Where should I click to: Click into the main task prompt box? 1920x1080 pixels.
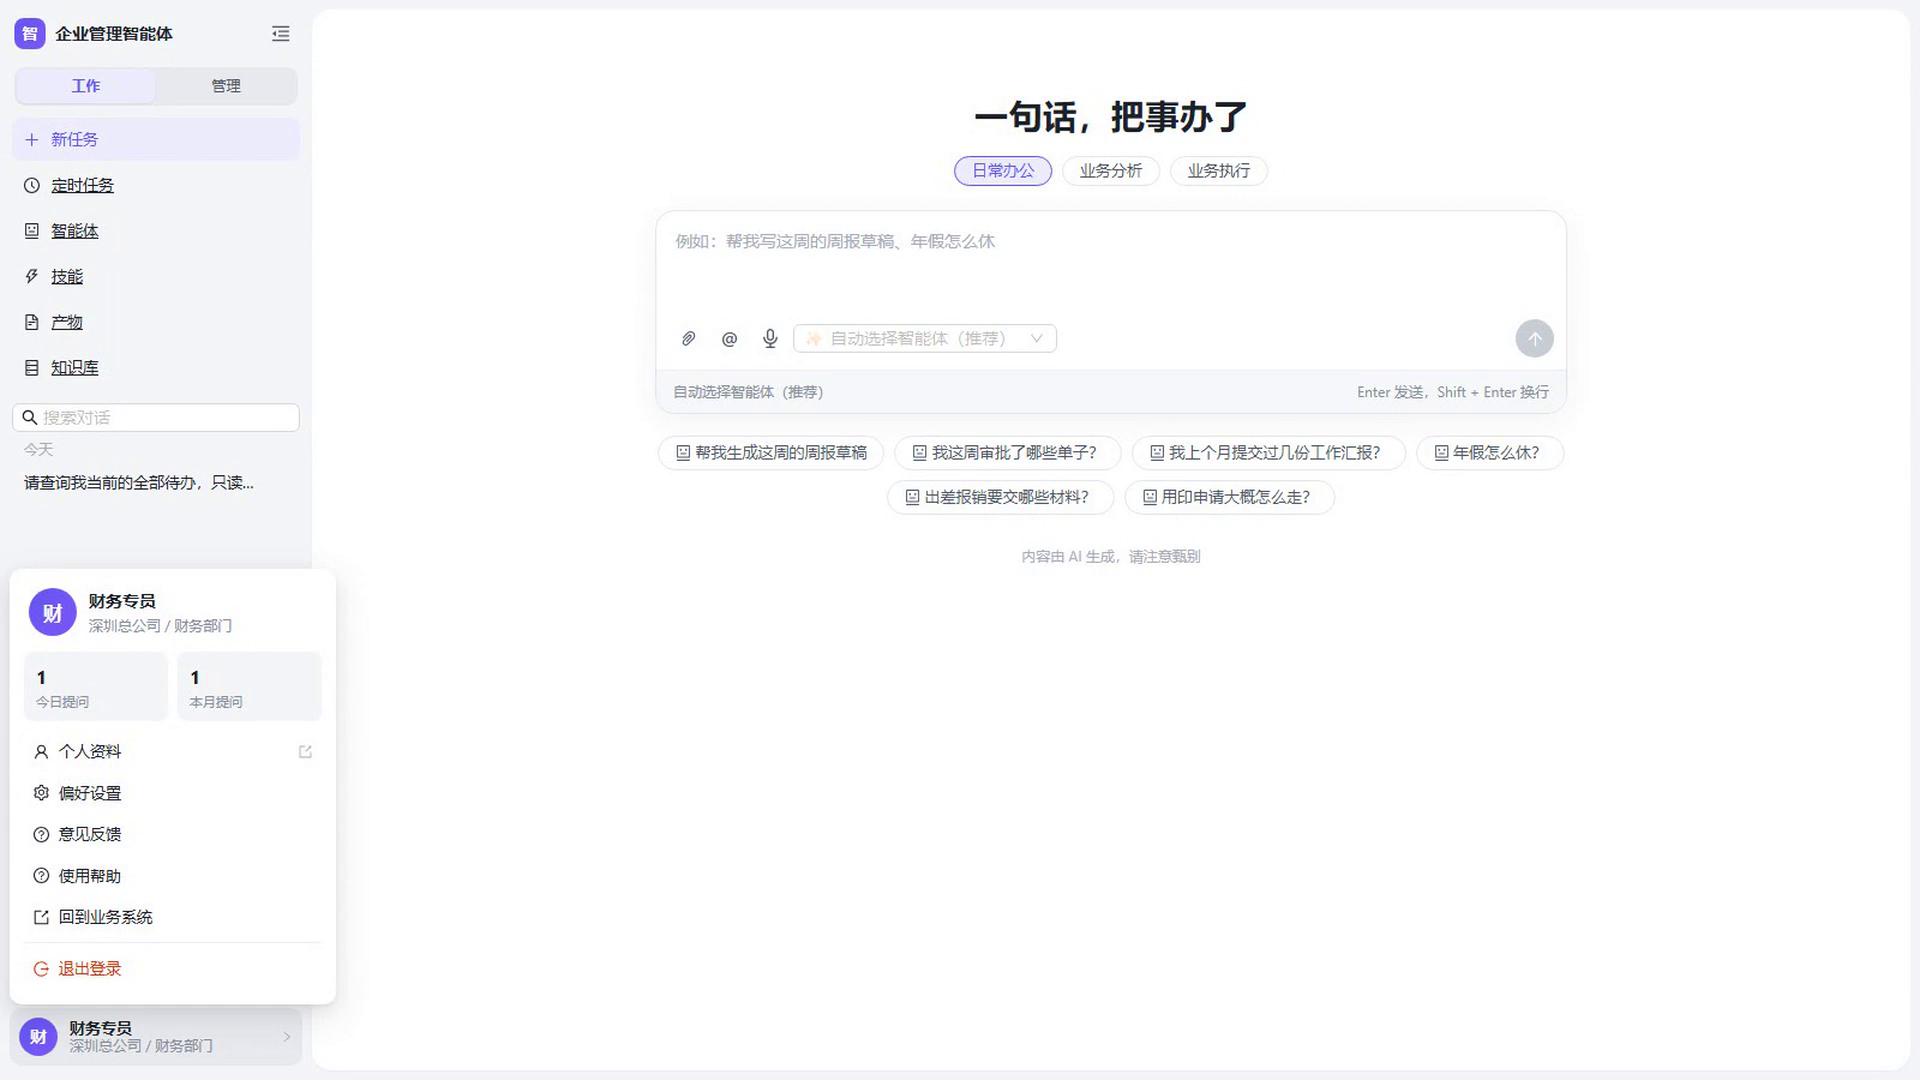pos(1110,266)
